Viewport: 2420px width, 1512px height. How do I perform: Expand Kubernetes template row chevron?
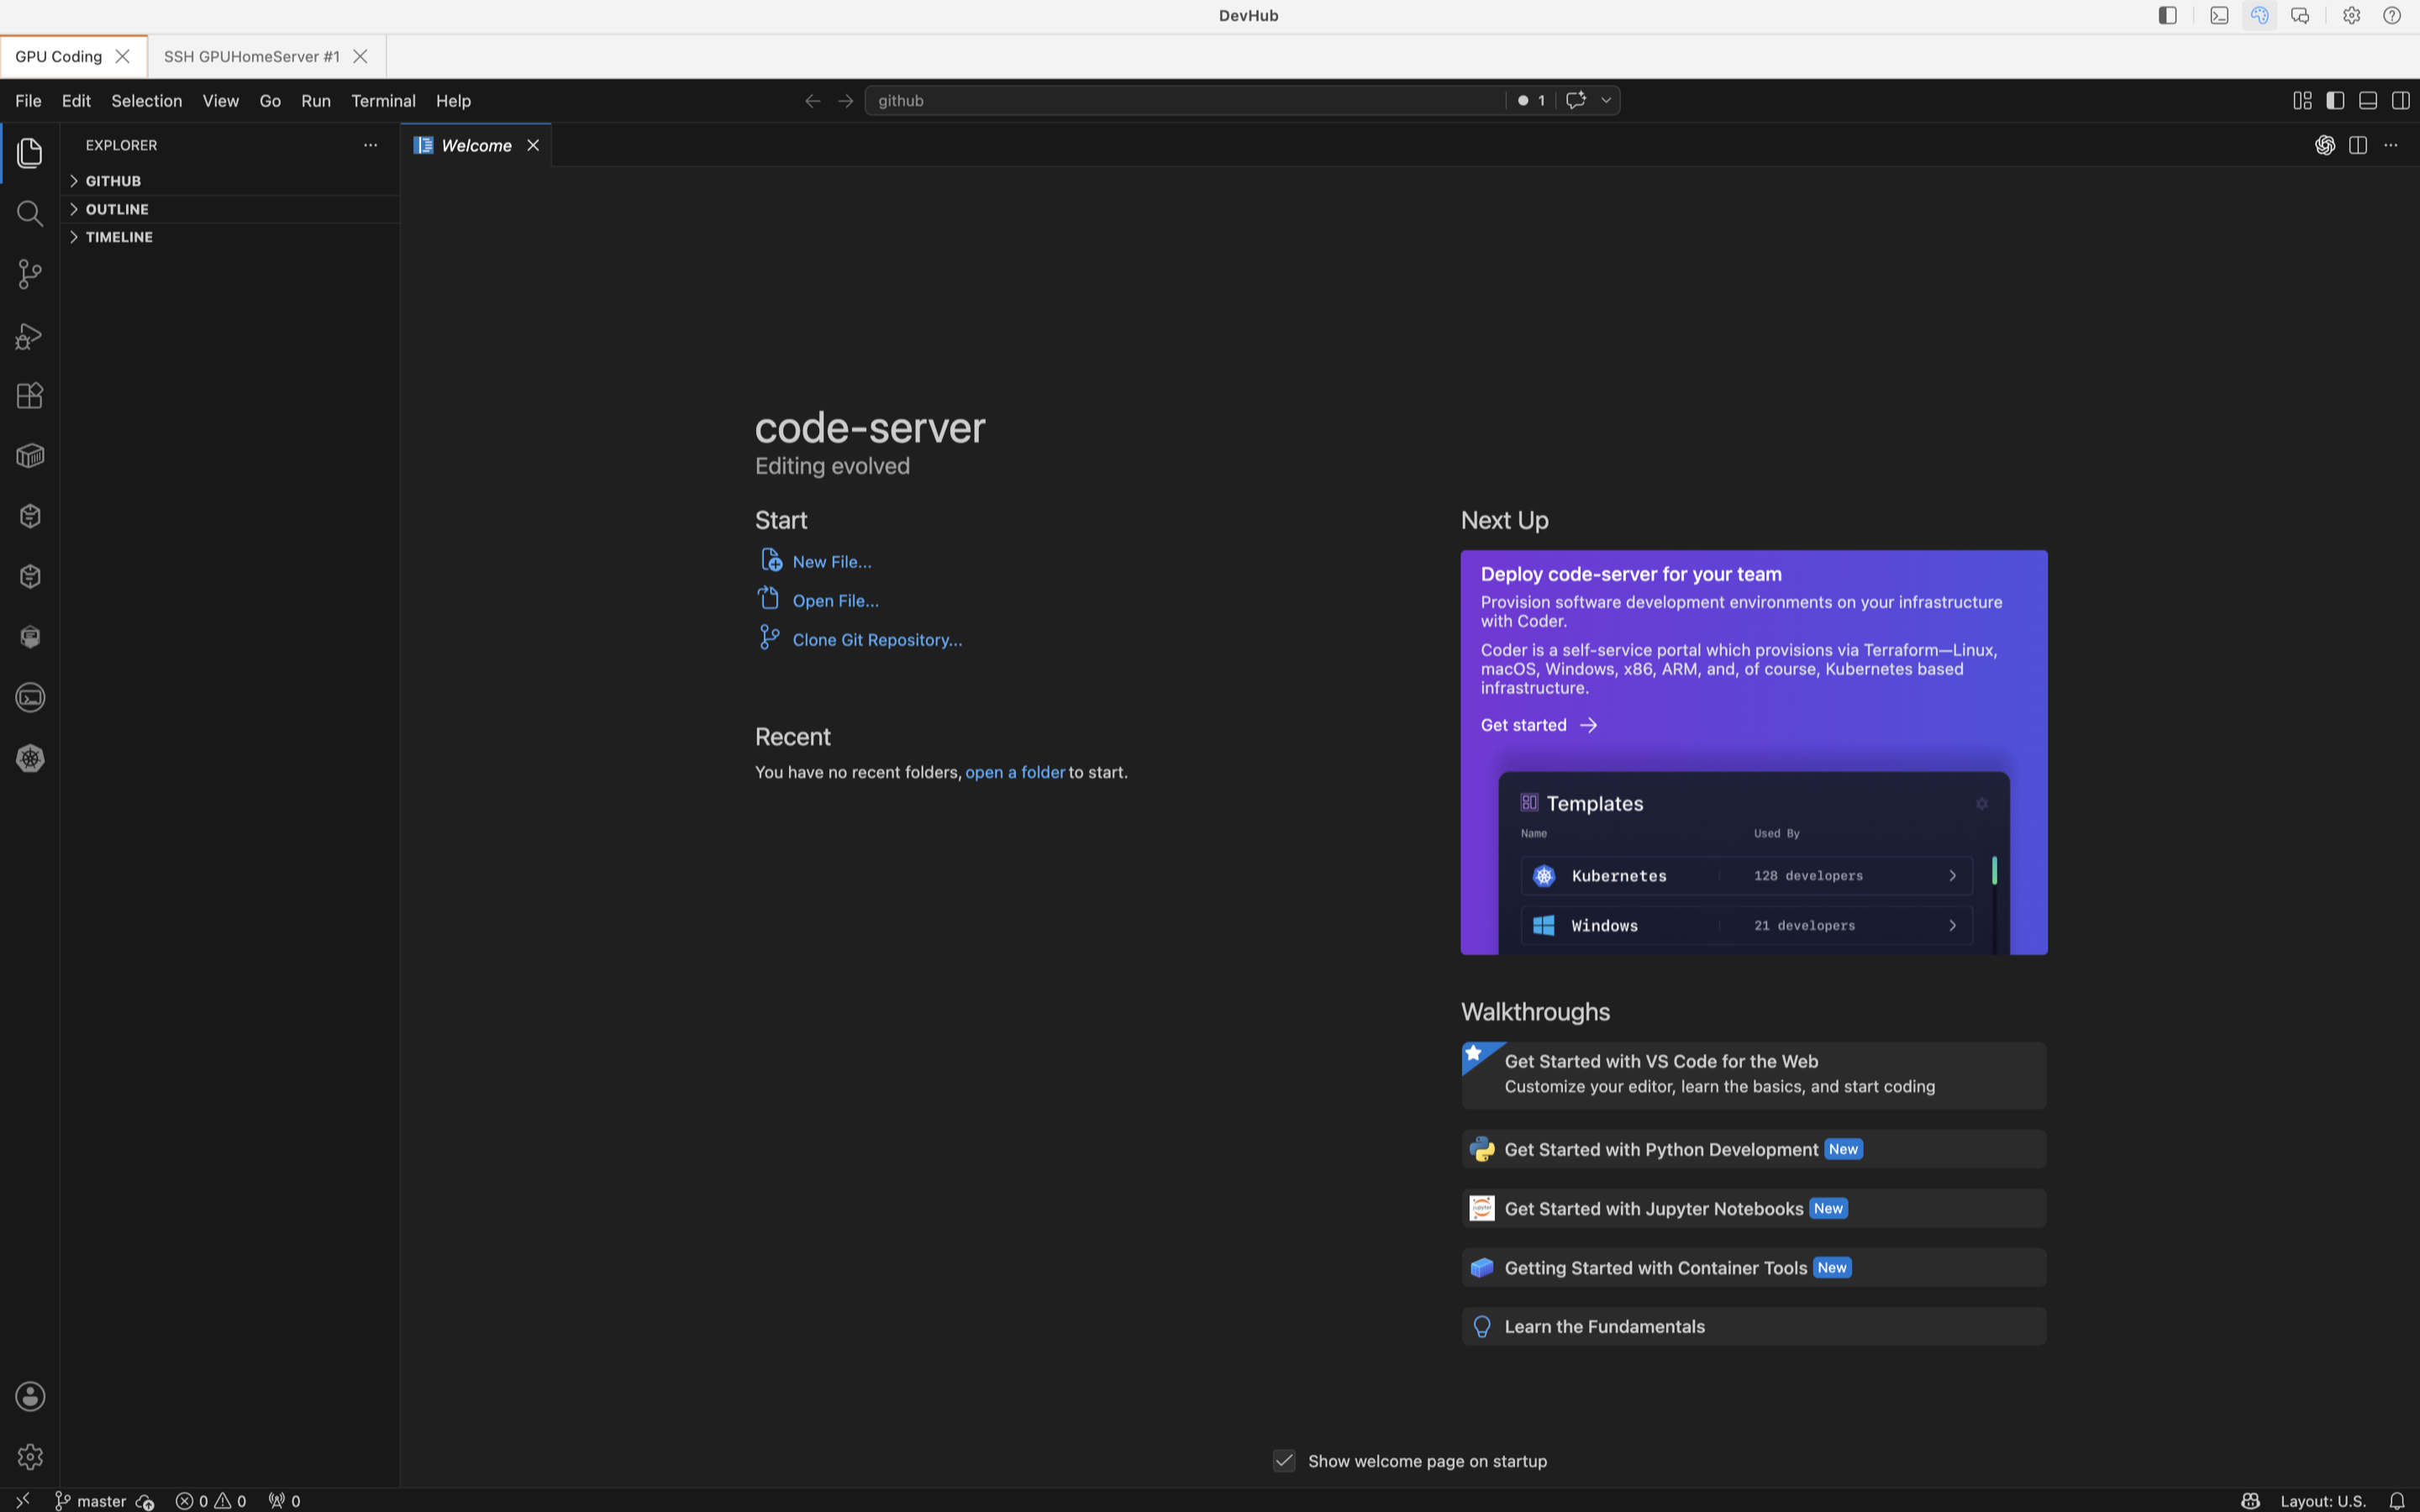click(x=1952, y=876)
